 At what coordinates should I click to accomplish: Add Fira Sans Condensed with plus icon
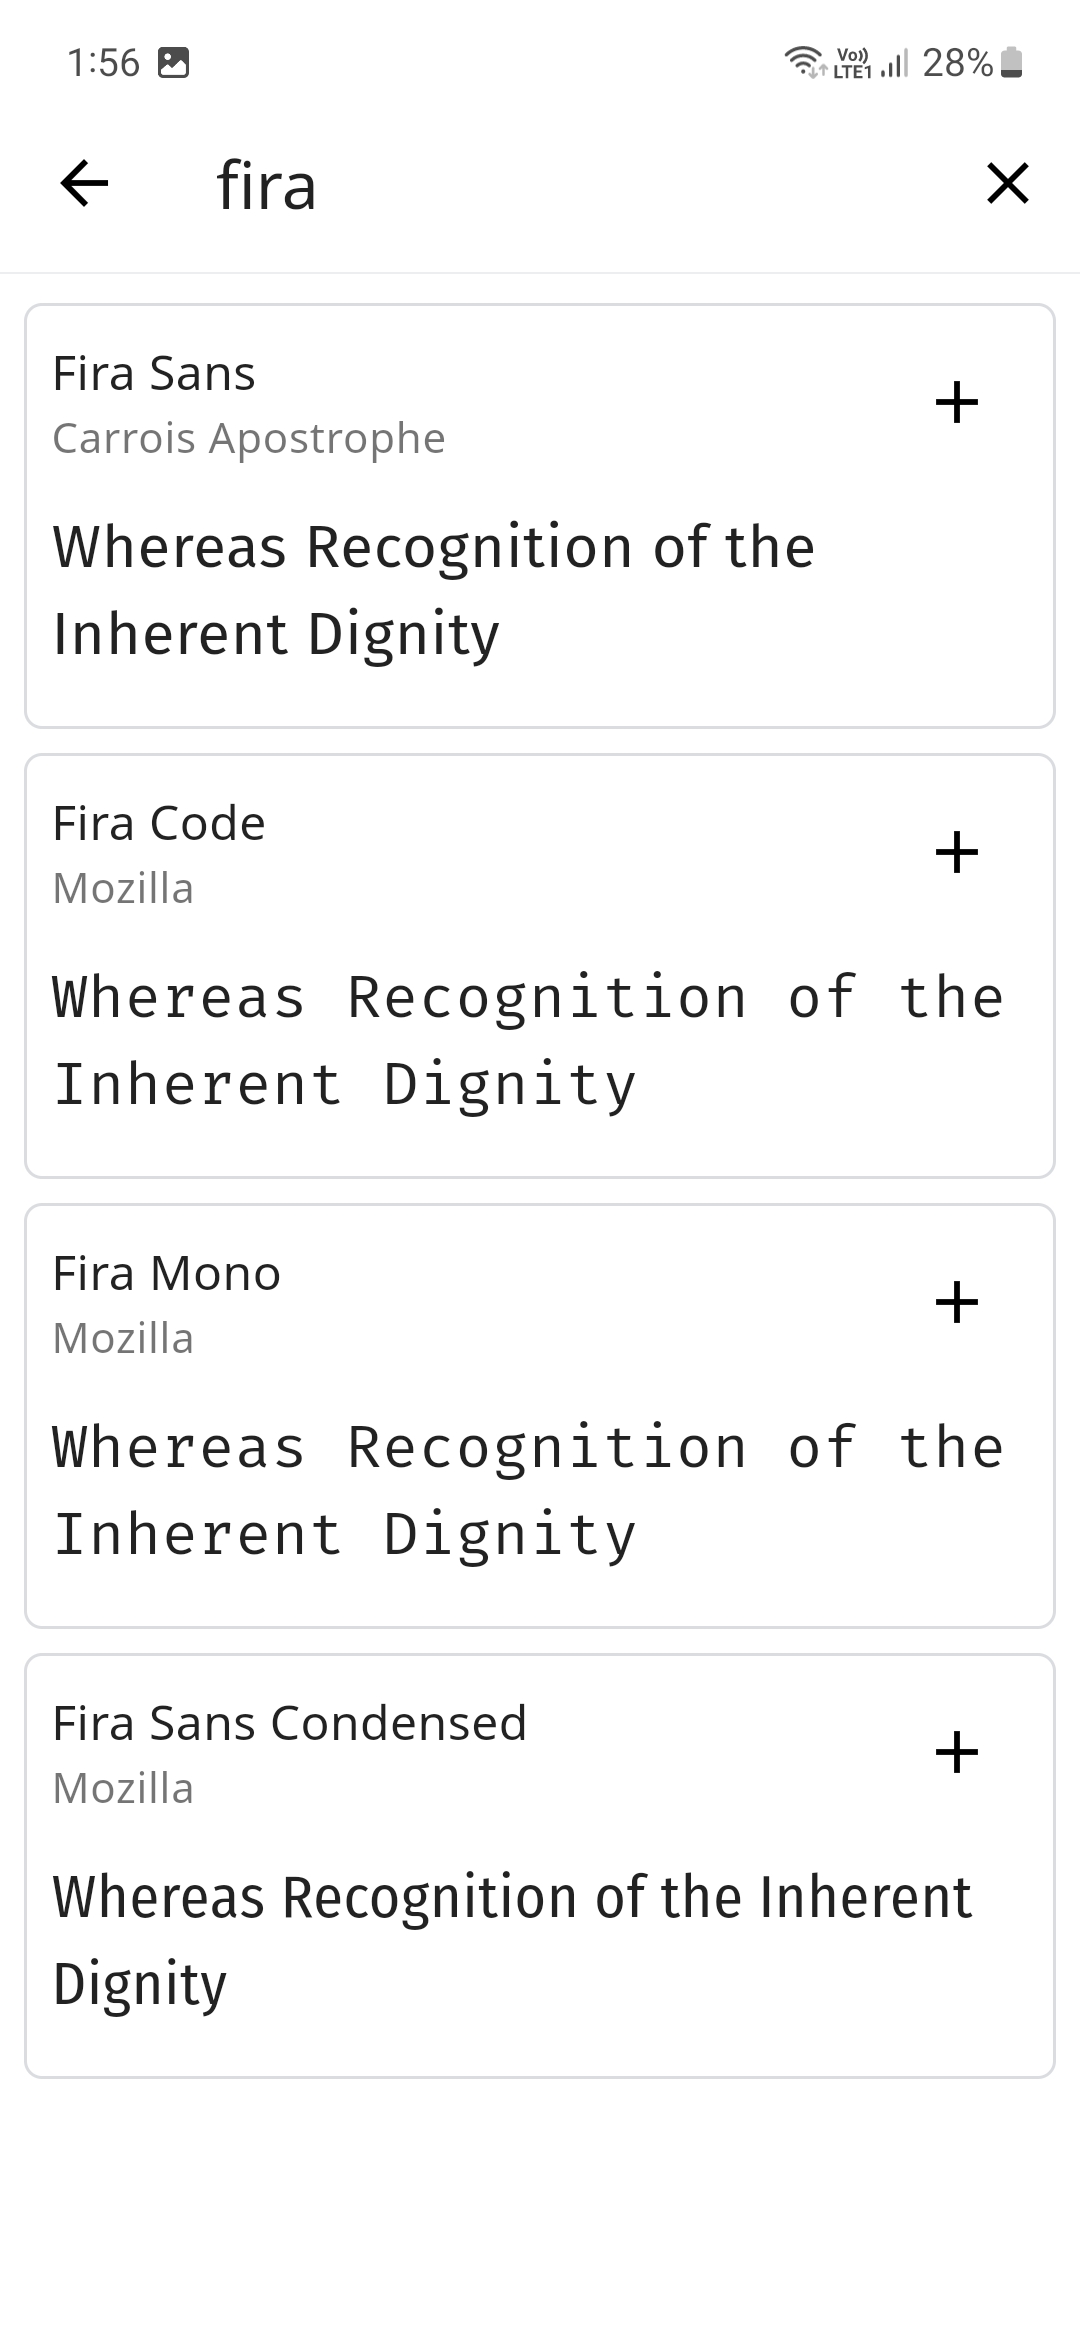coord(956,1753)
